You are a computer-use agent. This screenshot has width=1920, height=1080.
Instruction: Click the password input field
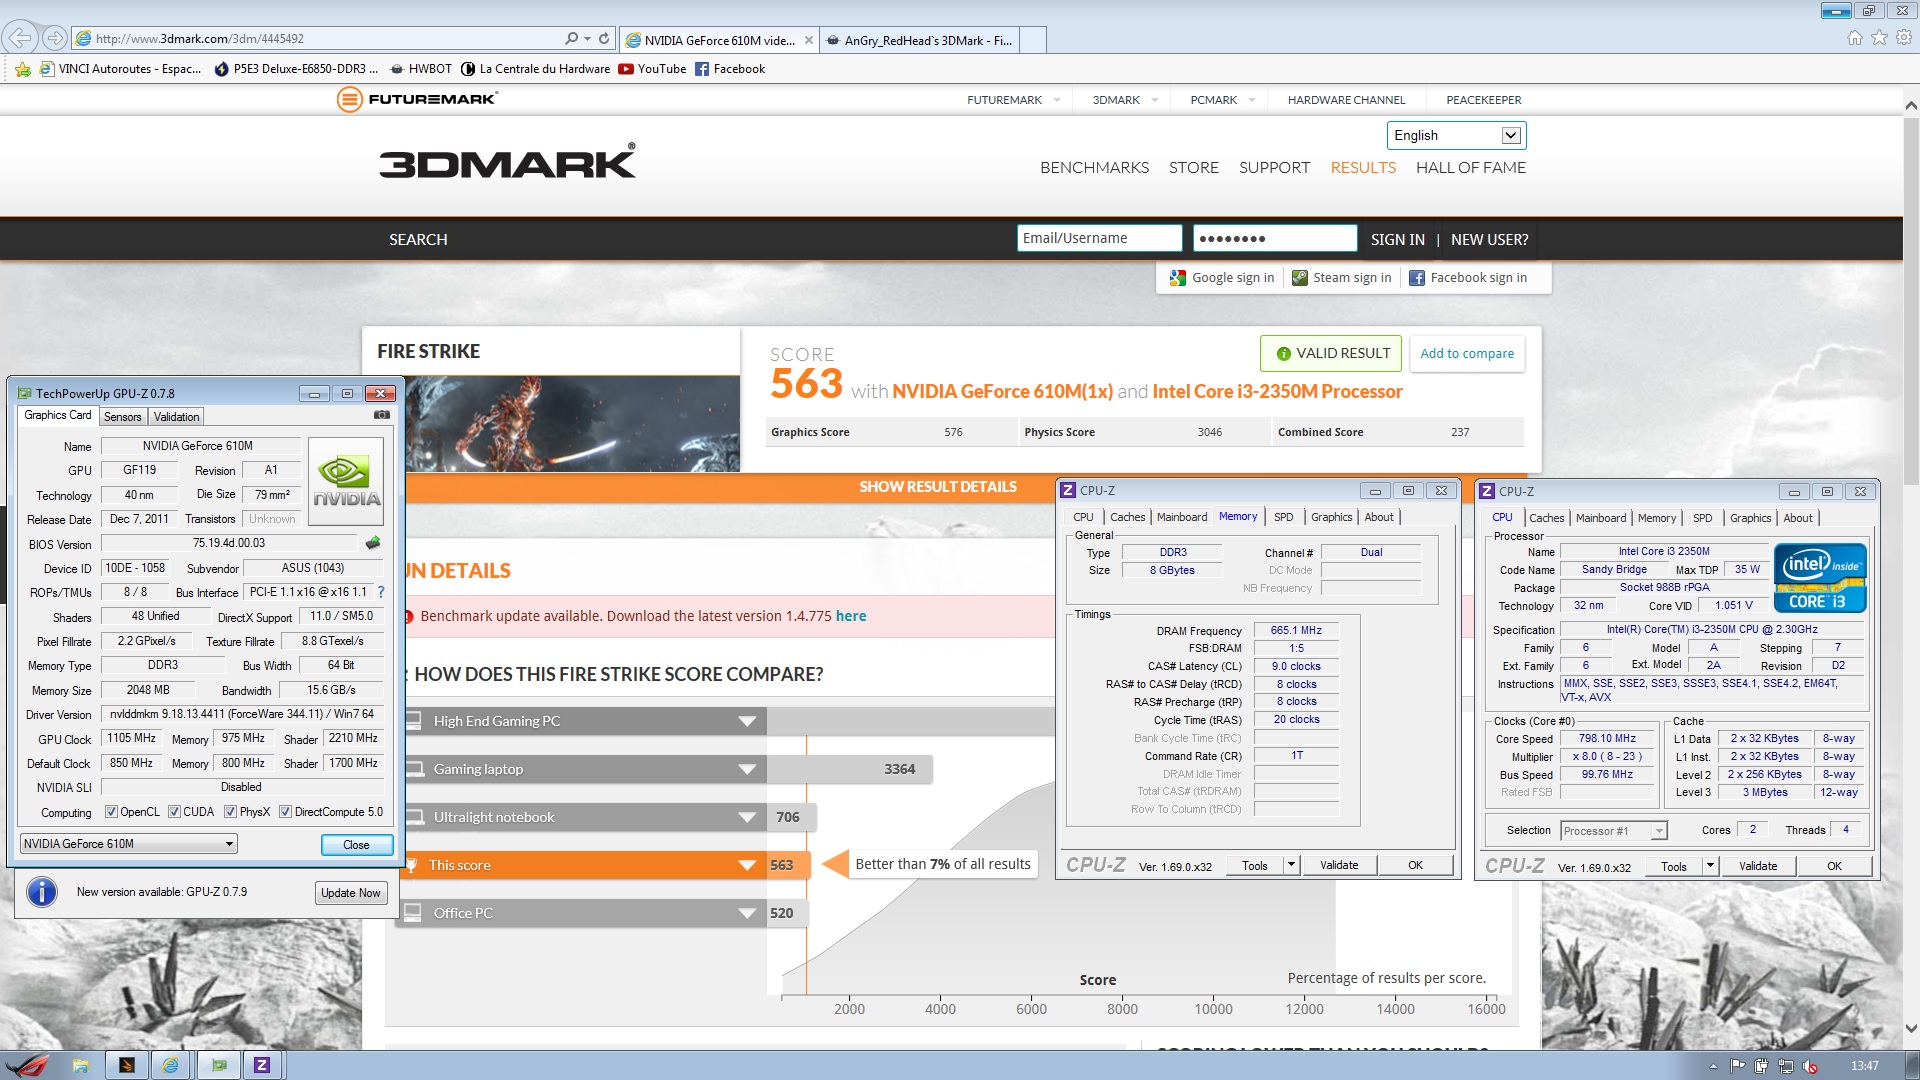coord(1274,238)
